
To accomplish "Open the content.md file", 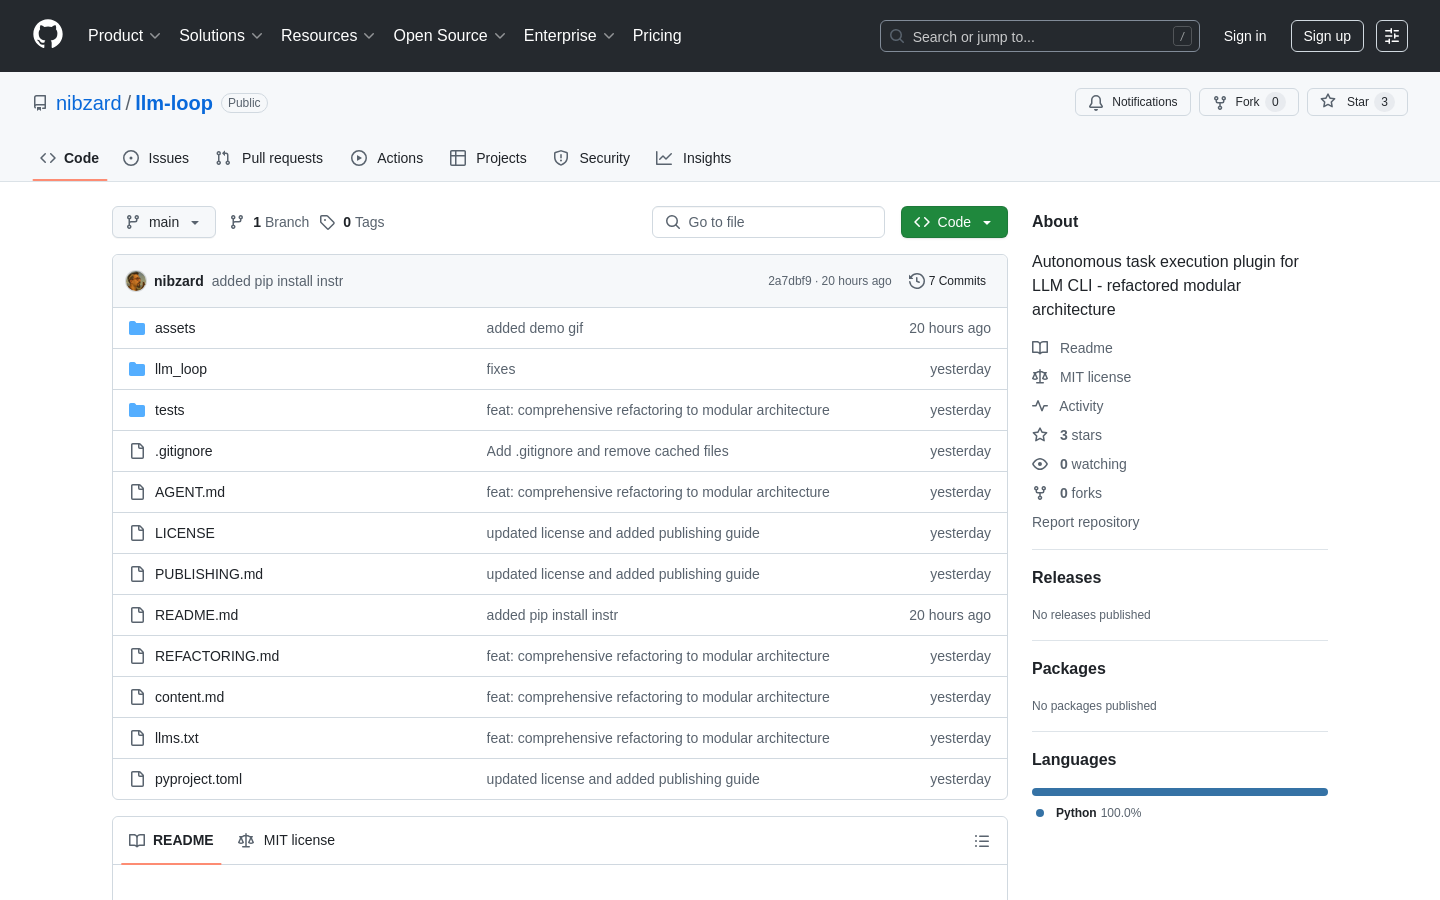I will coord(189,697).
